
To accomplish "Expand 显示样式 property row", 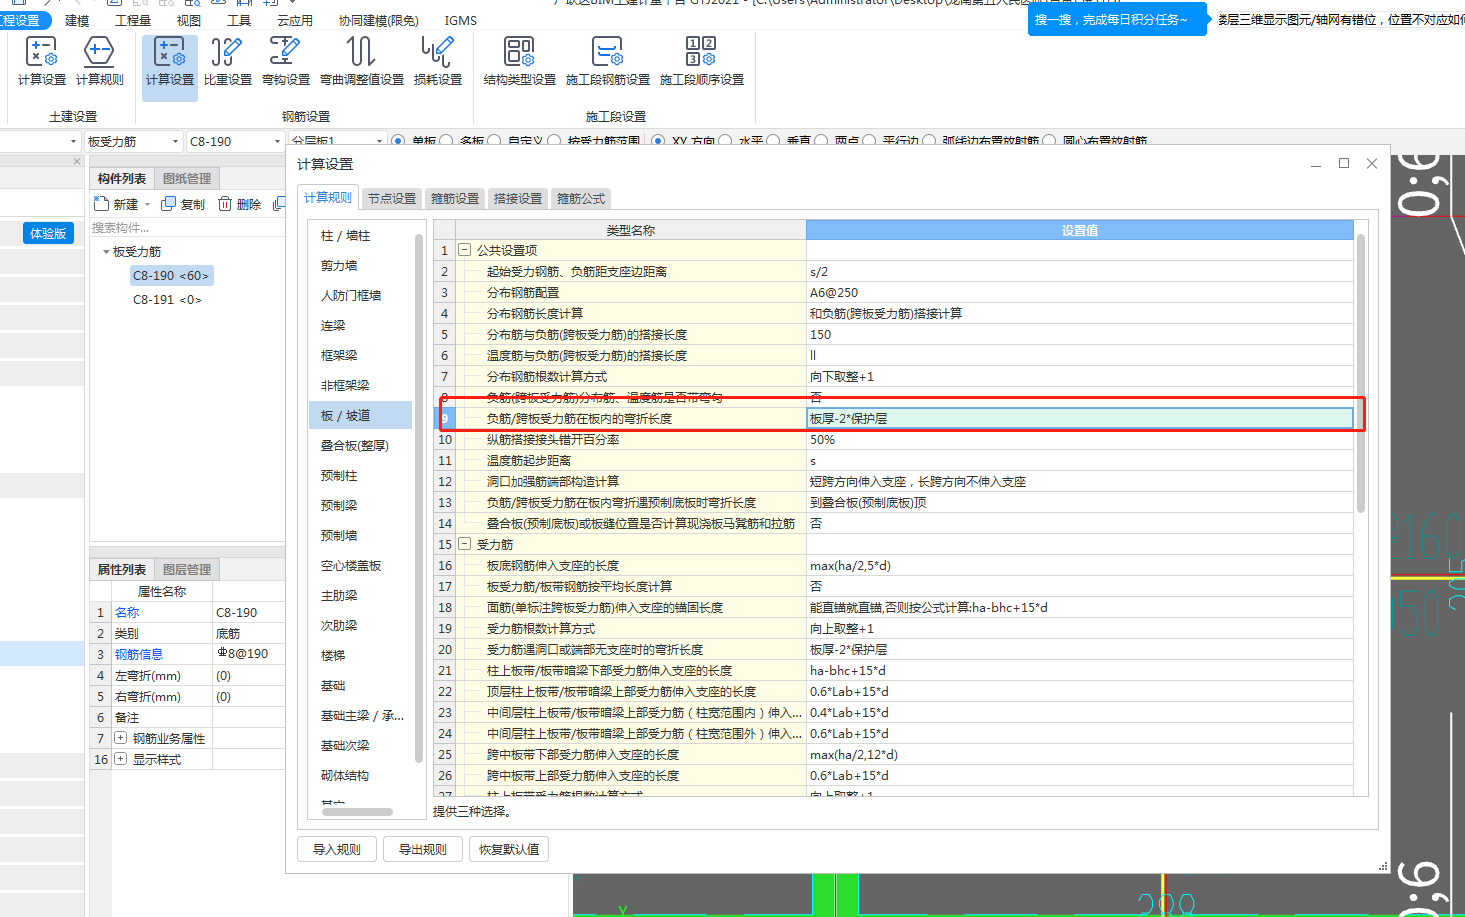I will pos(121,759).
